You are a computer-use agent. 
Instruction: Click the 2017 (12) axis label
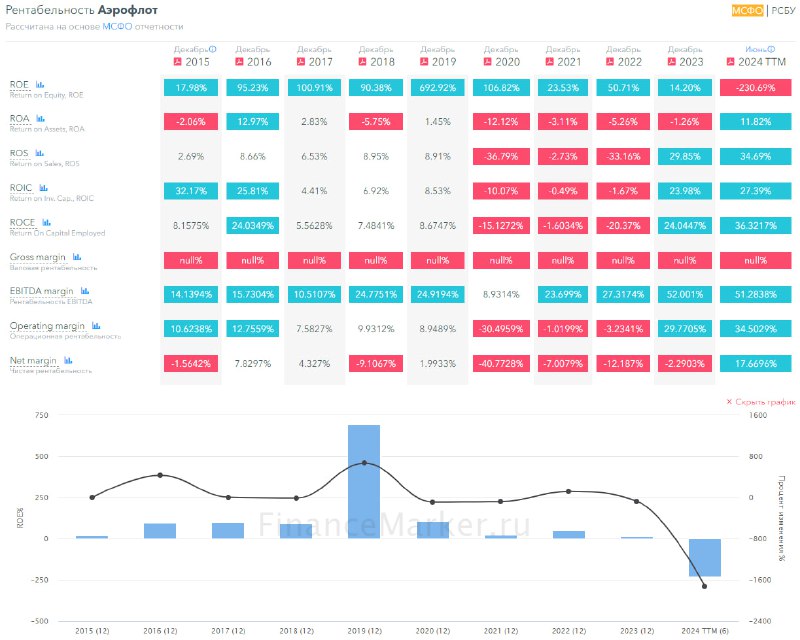click(228, 631)
